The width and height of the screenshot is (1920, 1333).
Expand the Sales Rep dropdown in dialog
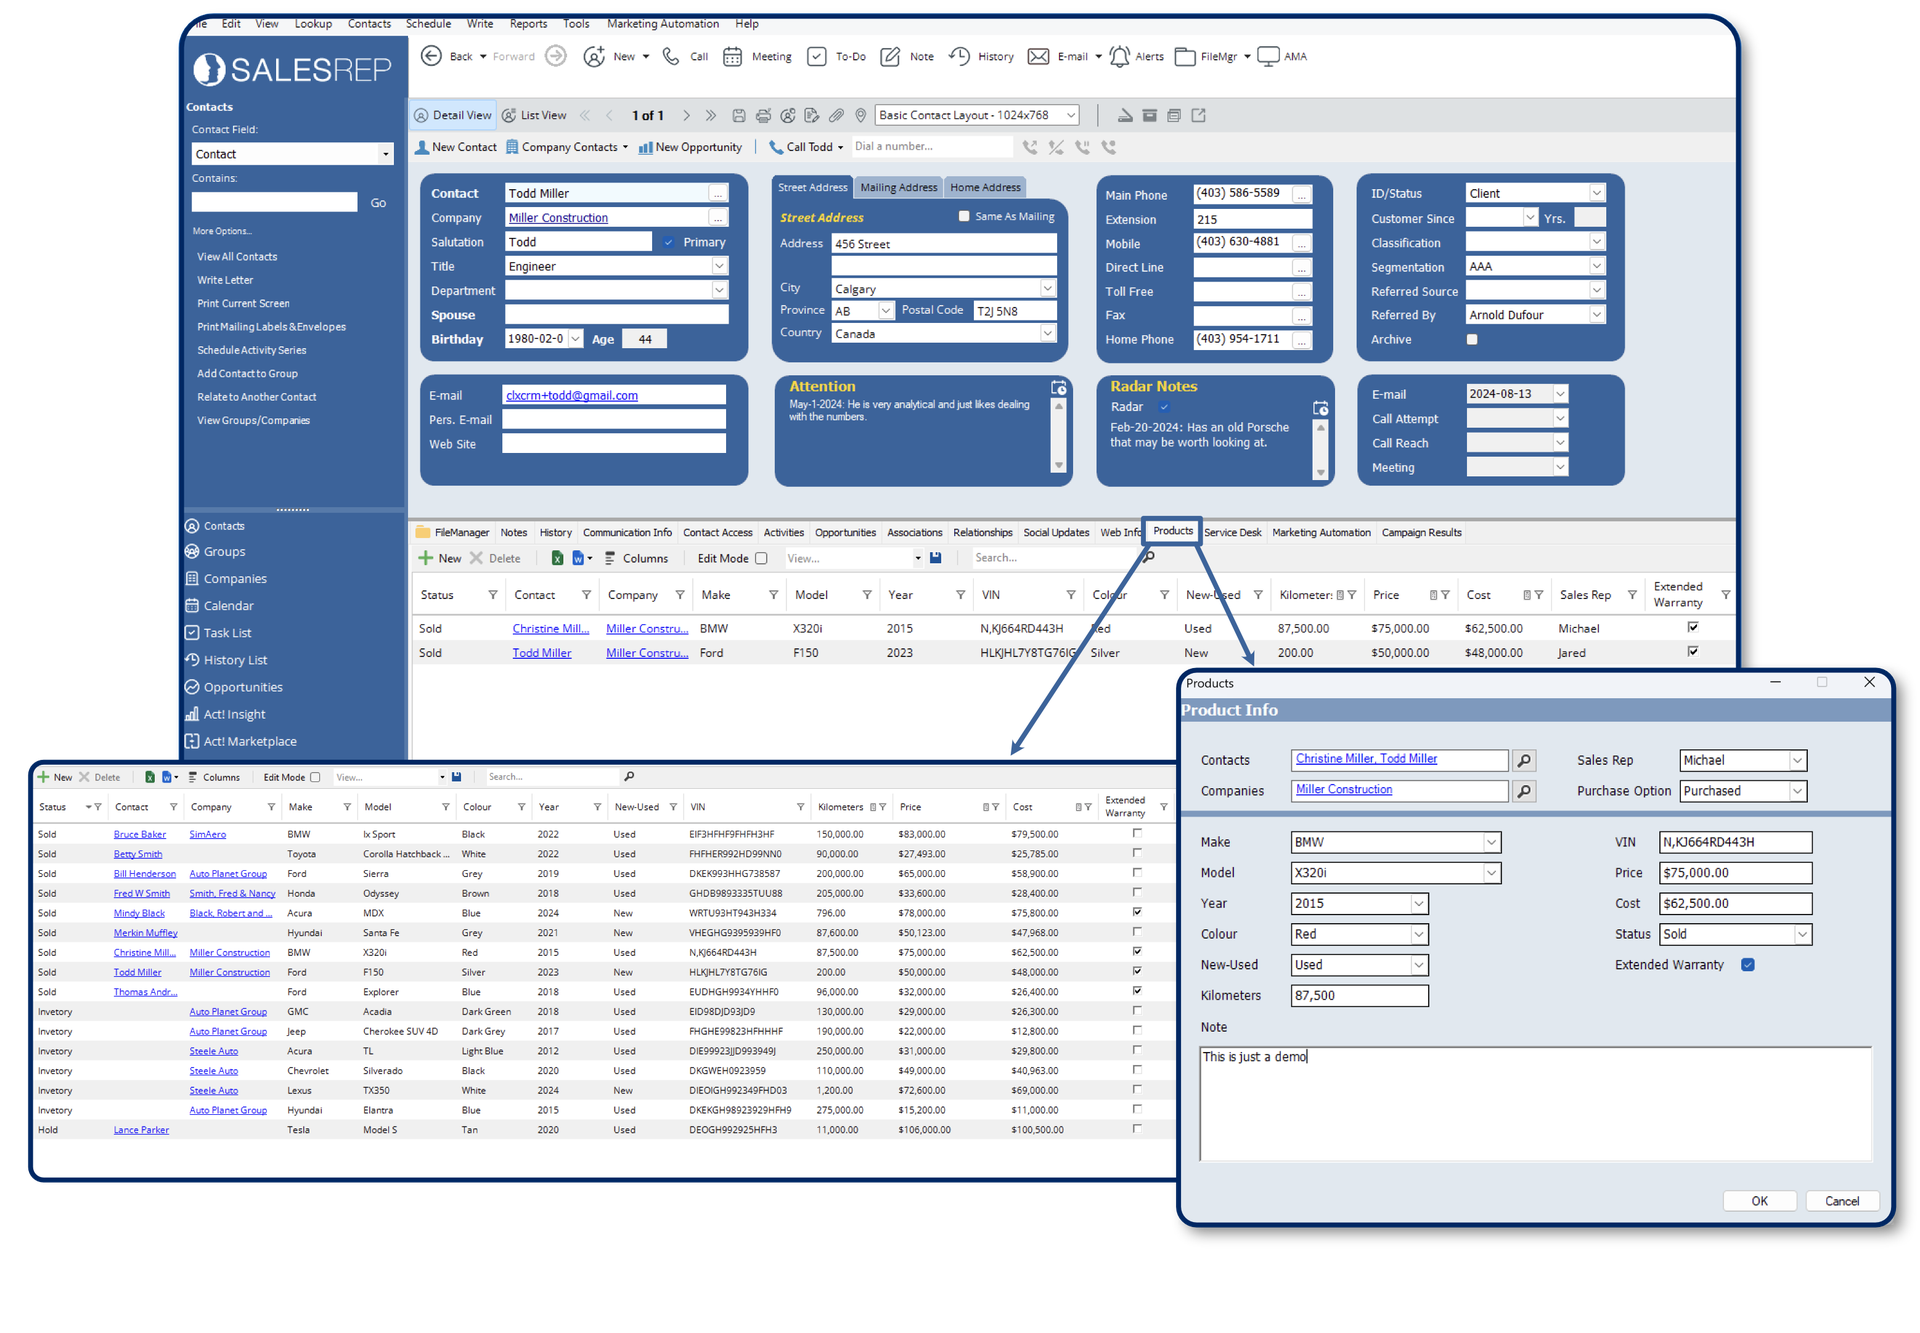click(x=1797, y=761)
